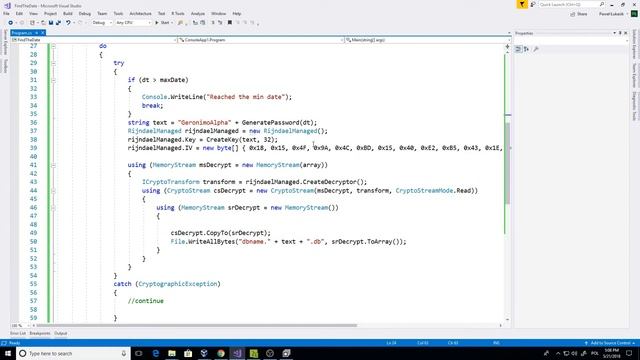
Task: Open the Team menu
Action: click(x=102, y=13)
